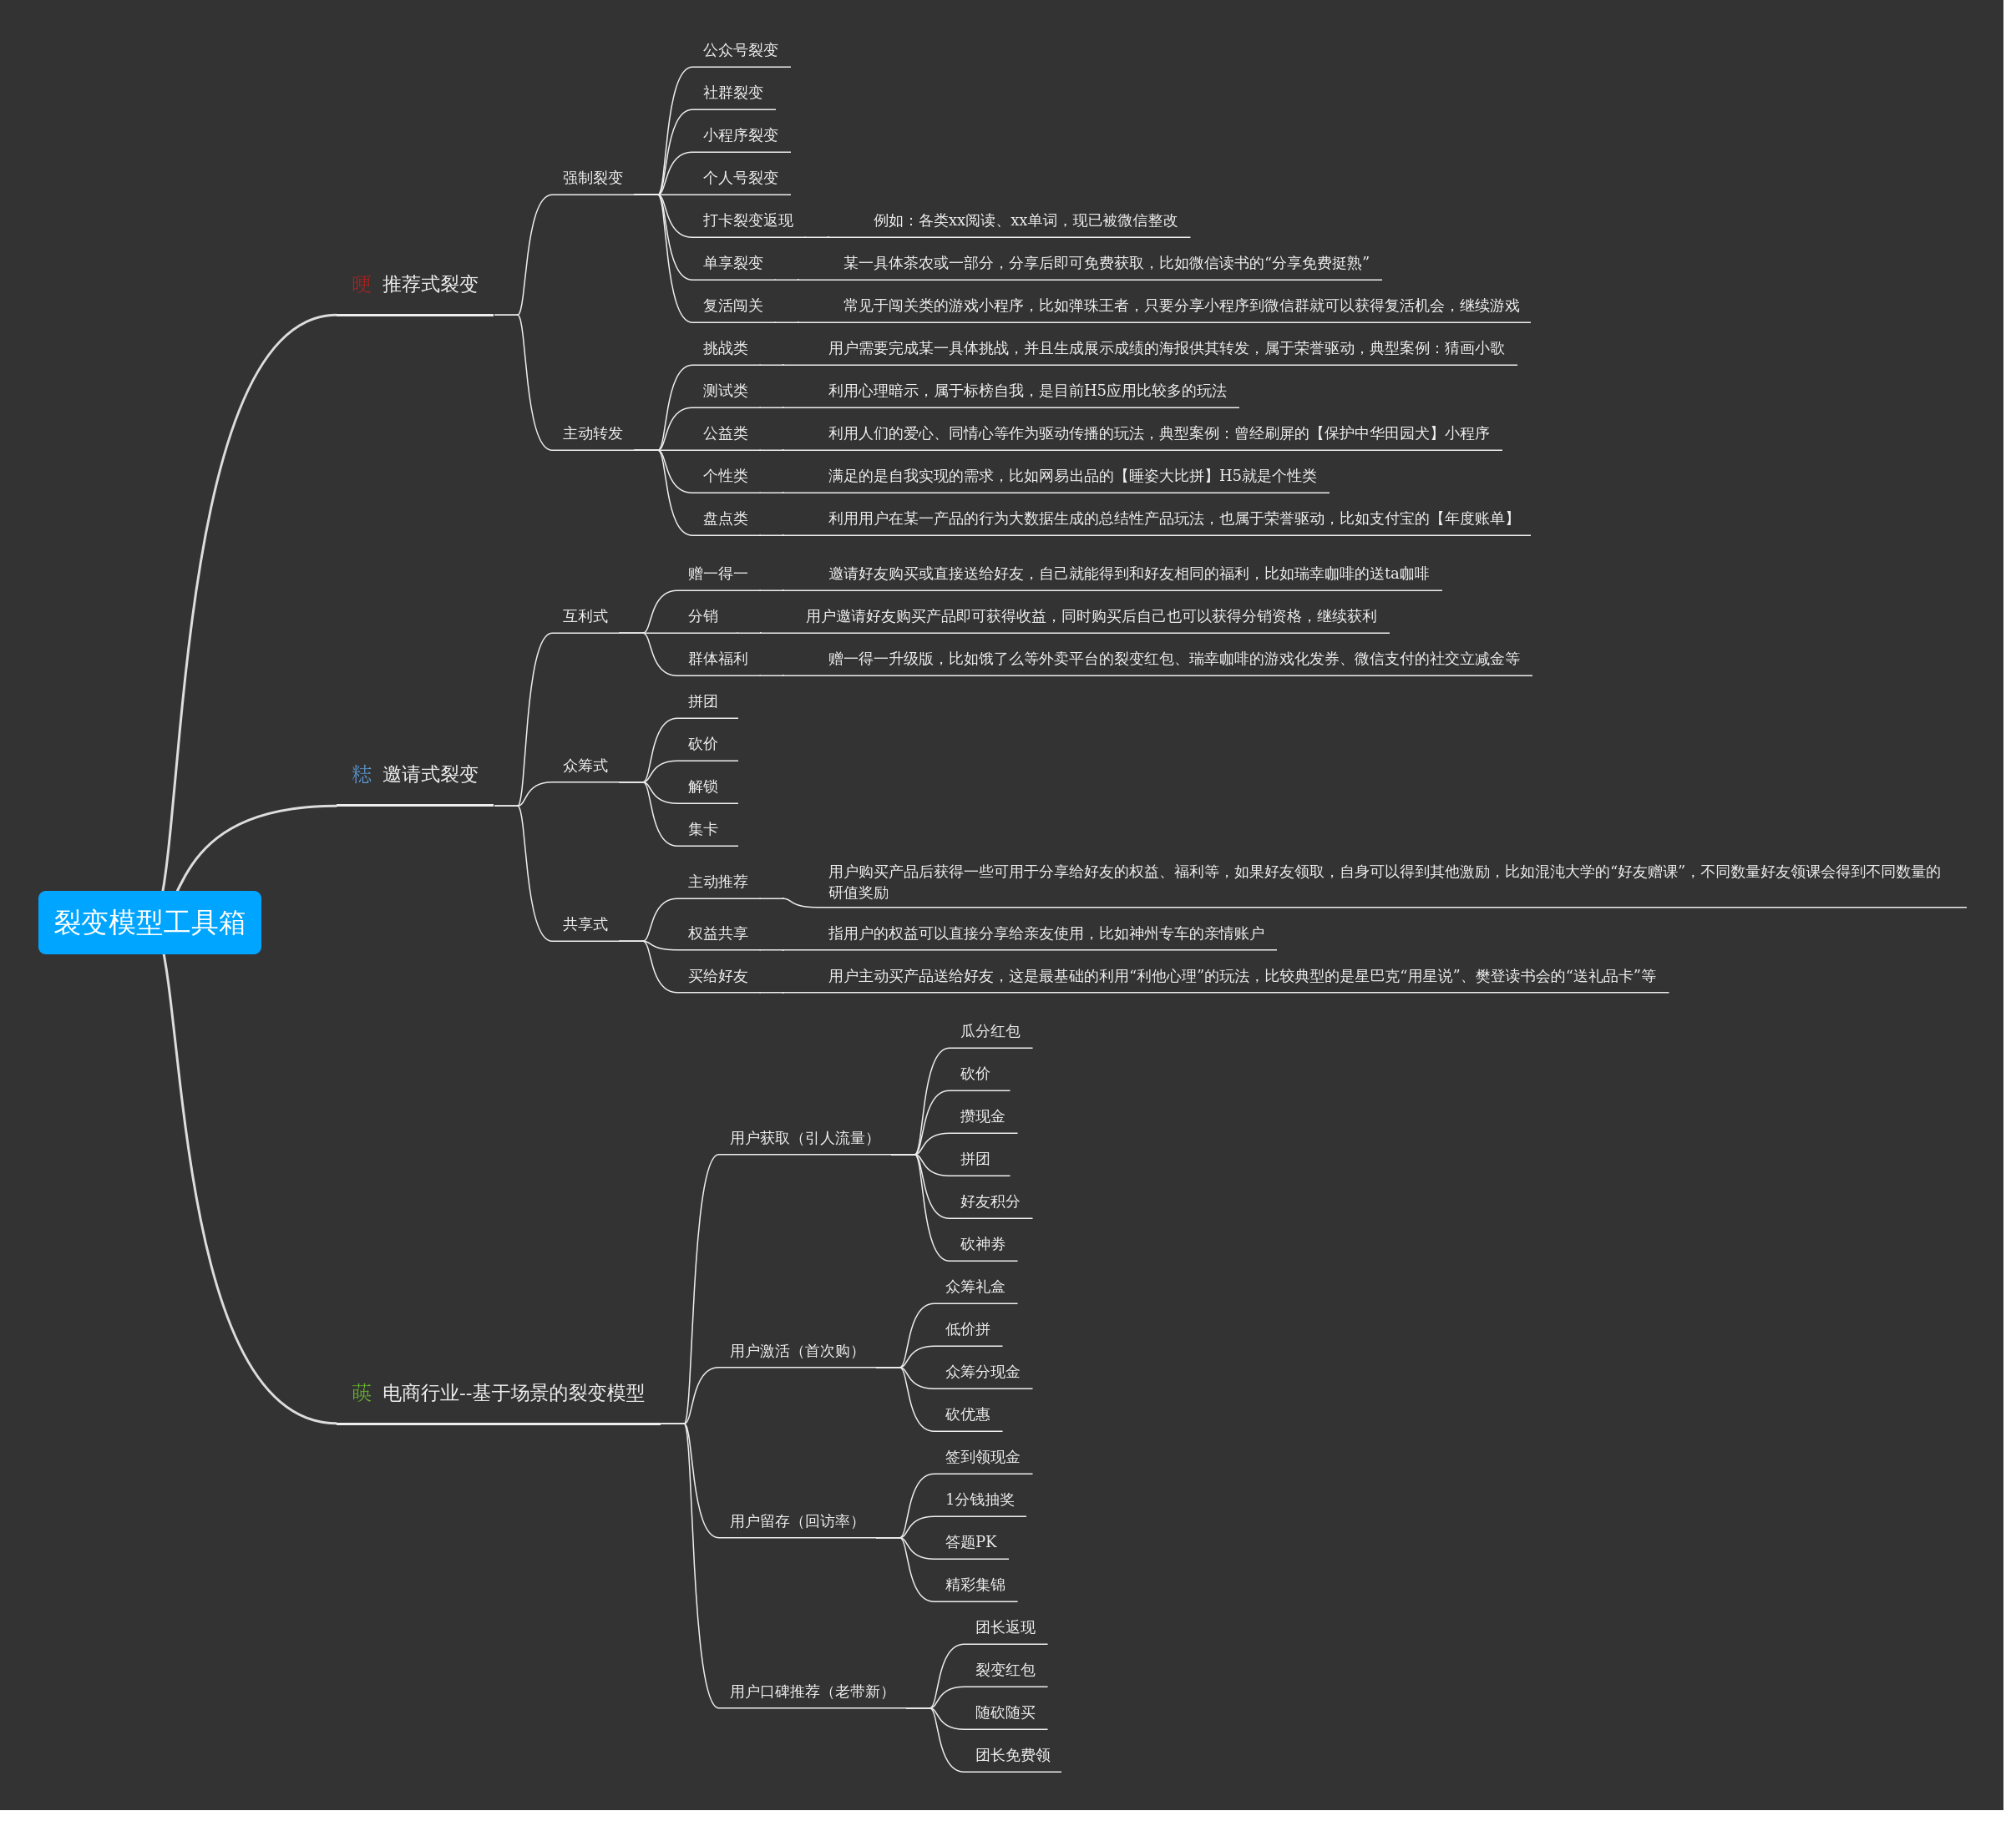Select the 推荐式裂变 branch node
2016x1821 pixels.
coord(430,284)
